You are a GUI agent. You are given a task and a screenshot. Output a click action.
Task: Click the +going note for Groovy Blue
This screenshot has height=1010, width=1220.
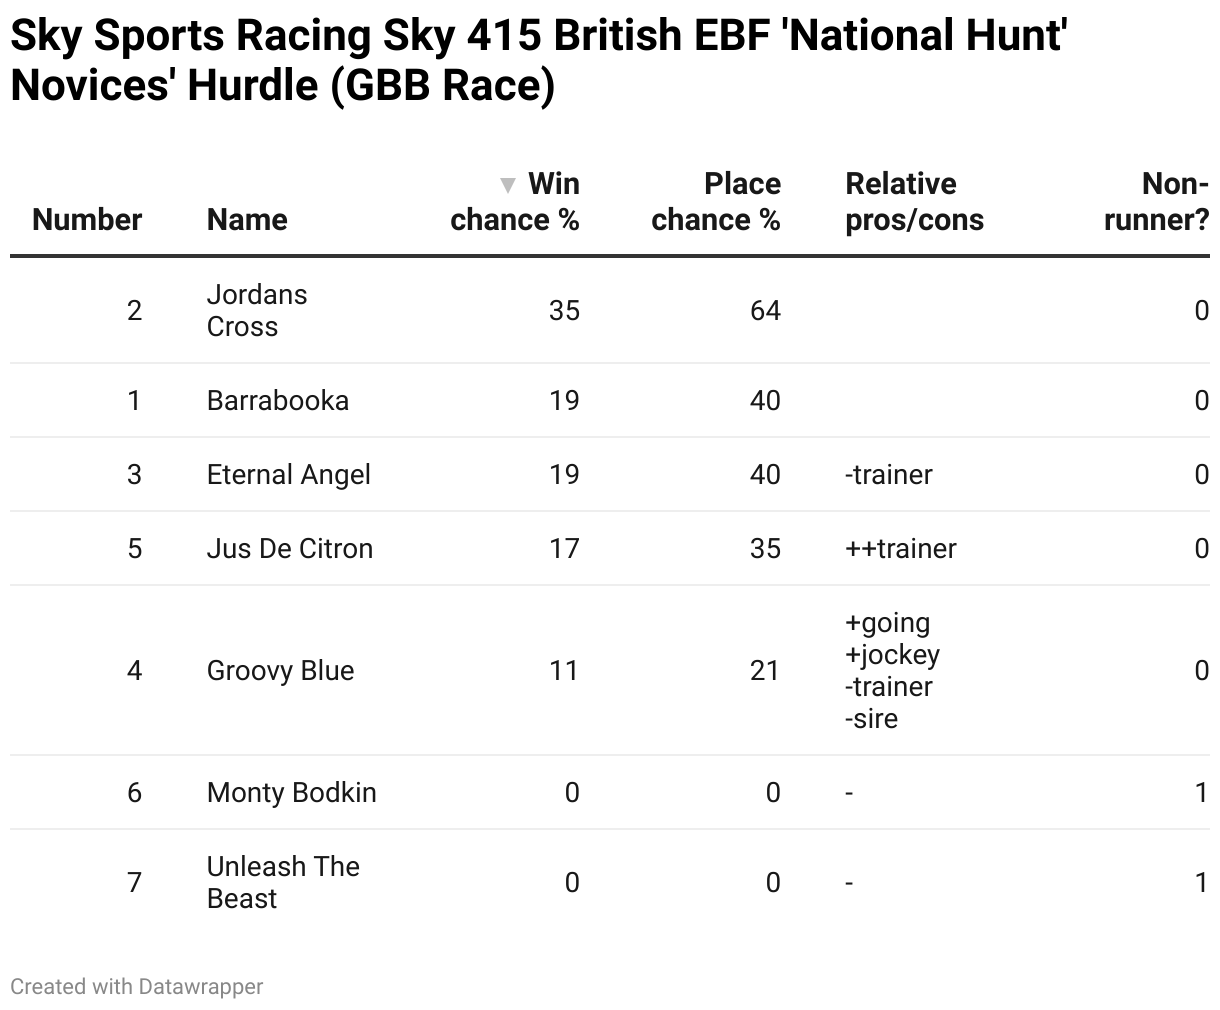(x=888, y=623)
